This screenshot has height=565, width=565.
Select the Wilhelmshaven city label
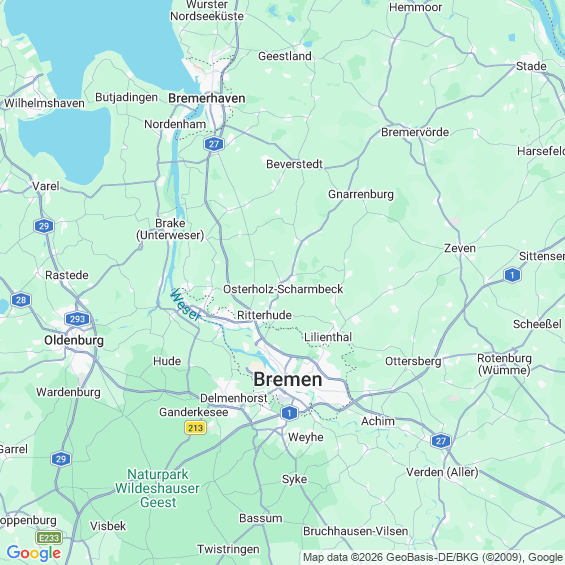[x=44, y=103]
